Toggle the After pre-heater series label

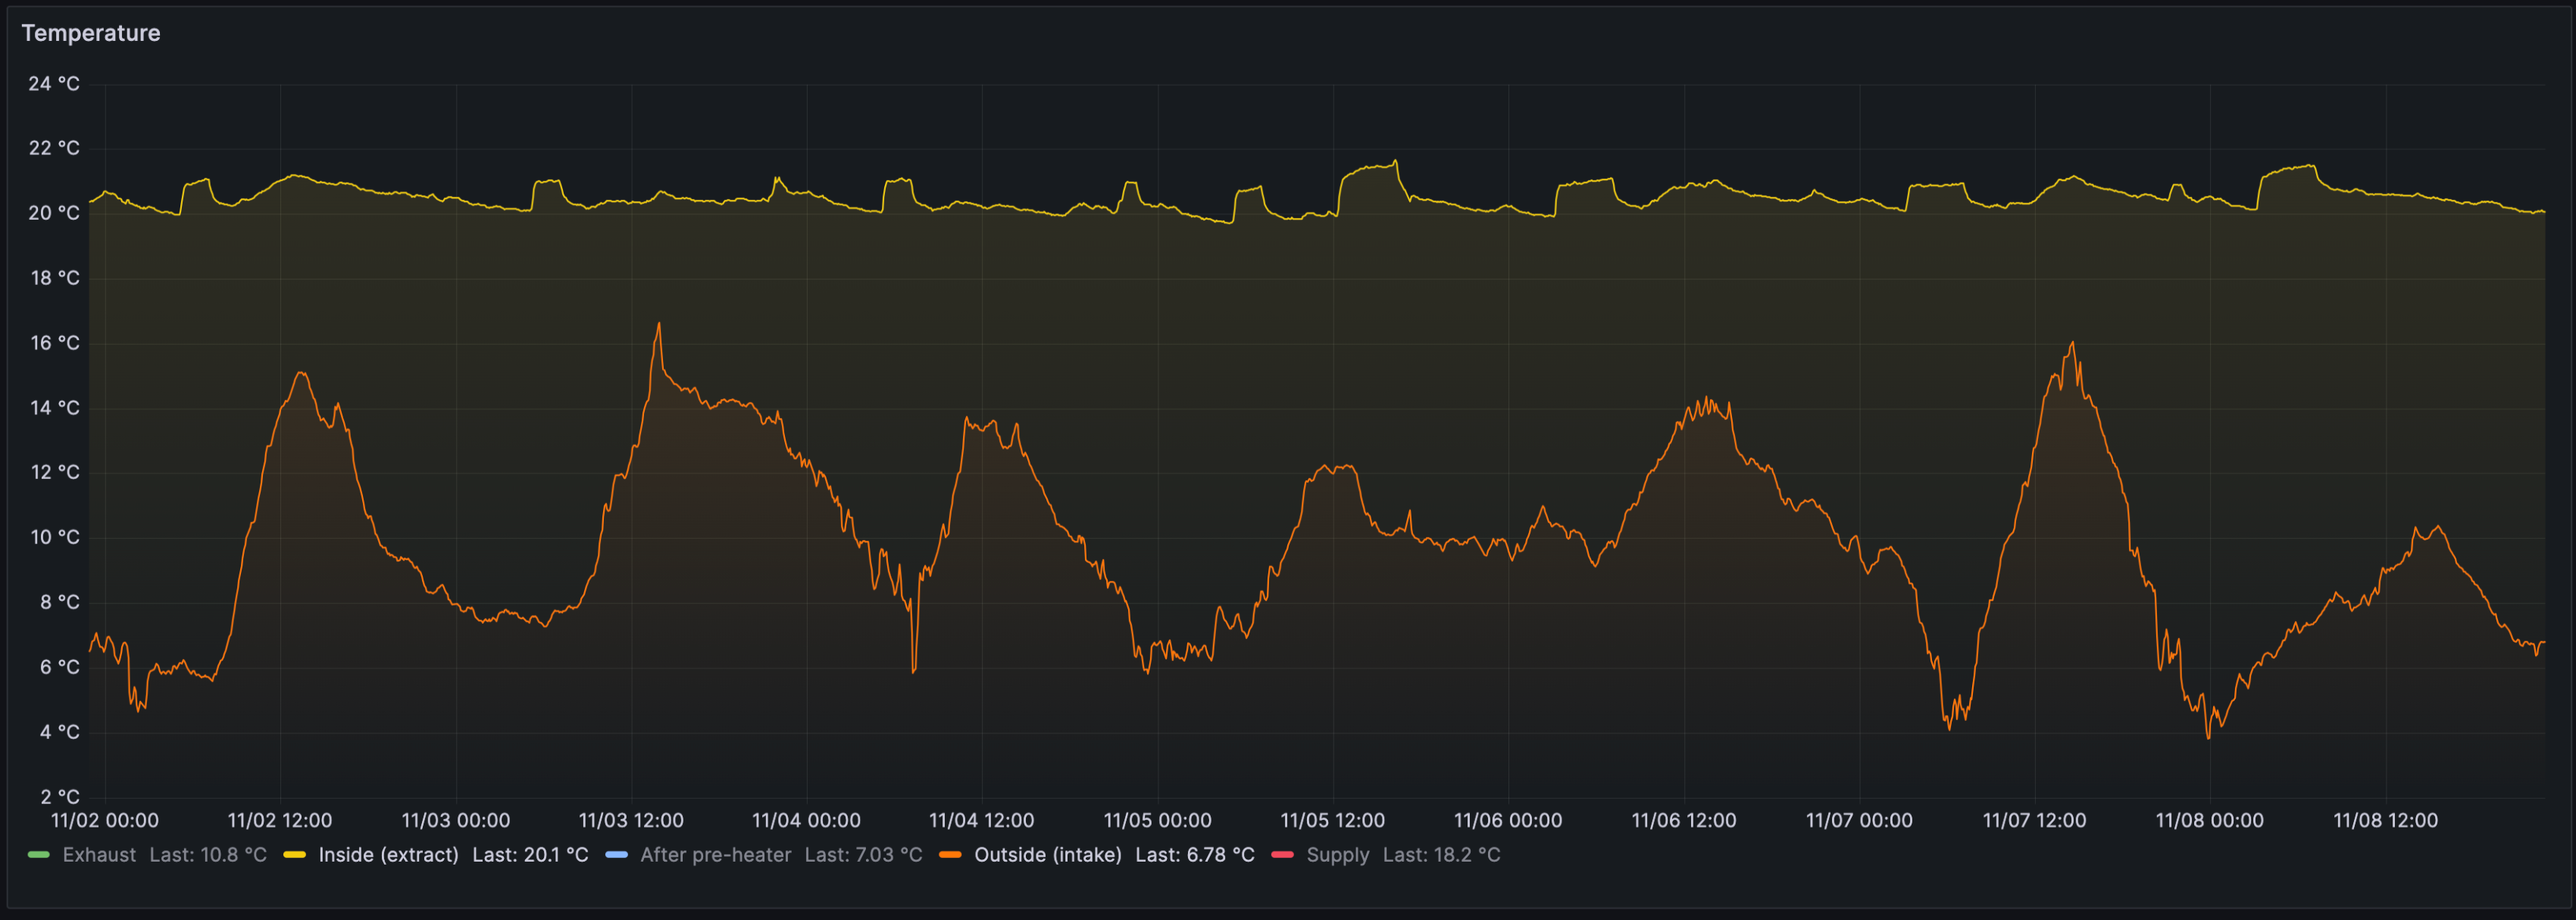click(715, 855)
